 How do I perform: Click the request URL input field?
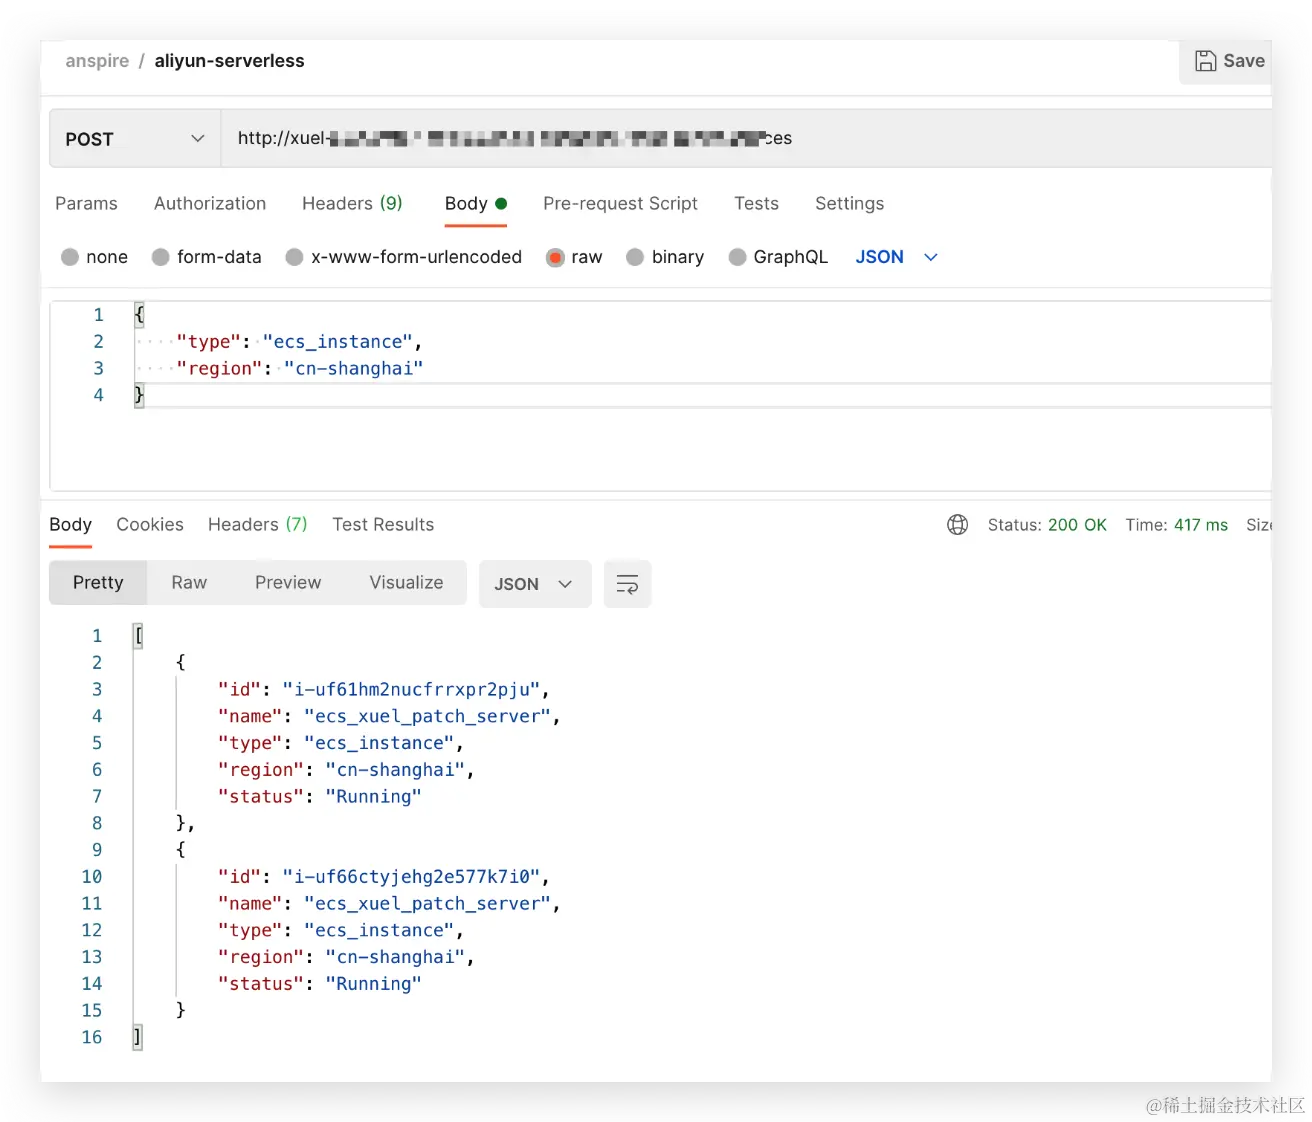tap(745, 139)
